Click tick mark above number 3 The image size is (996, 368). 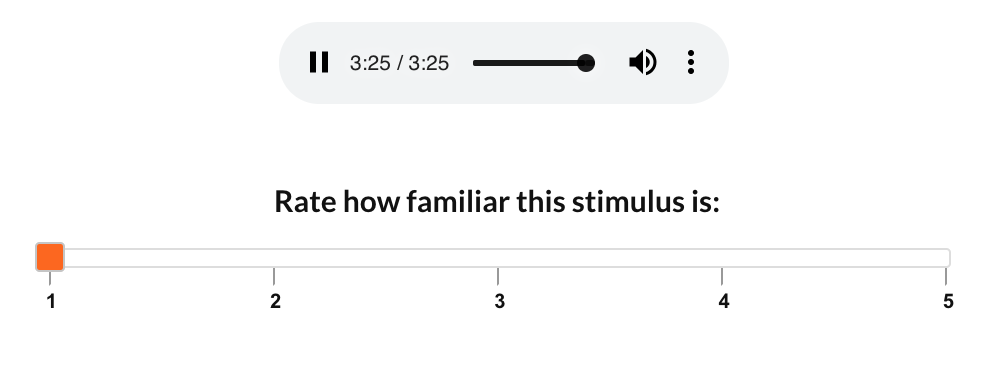(498, 276)
